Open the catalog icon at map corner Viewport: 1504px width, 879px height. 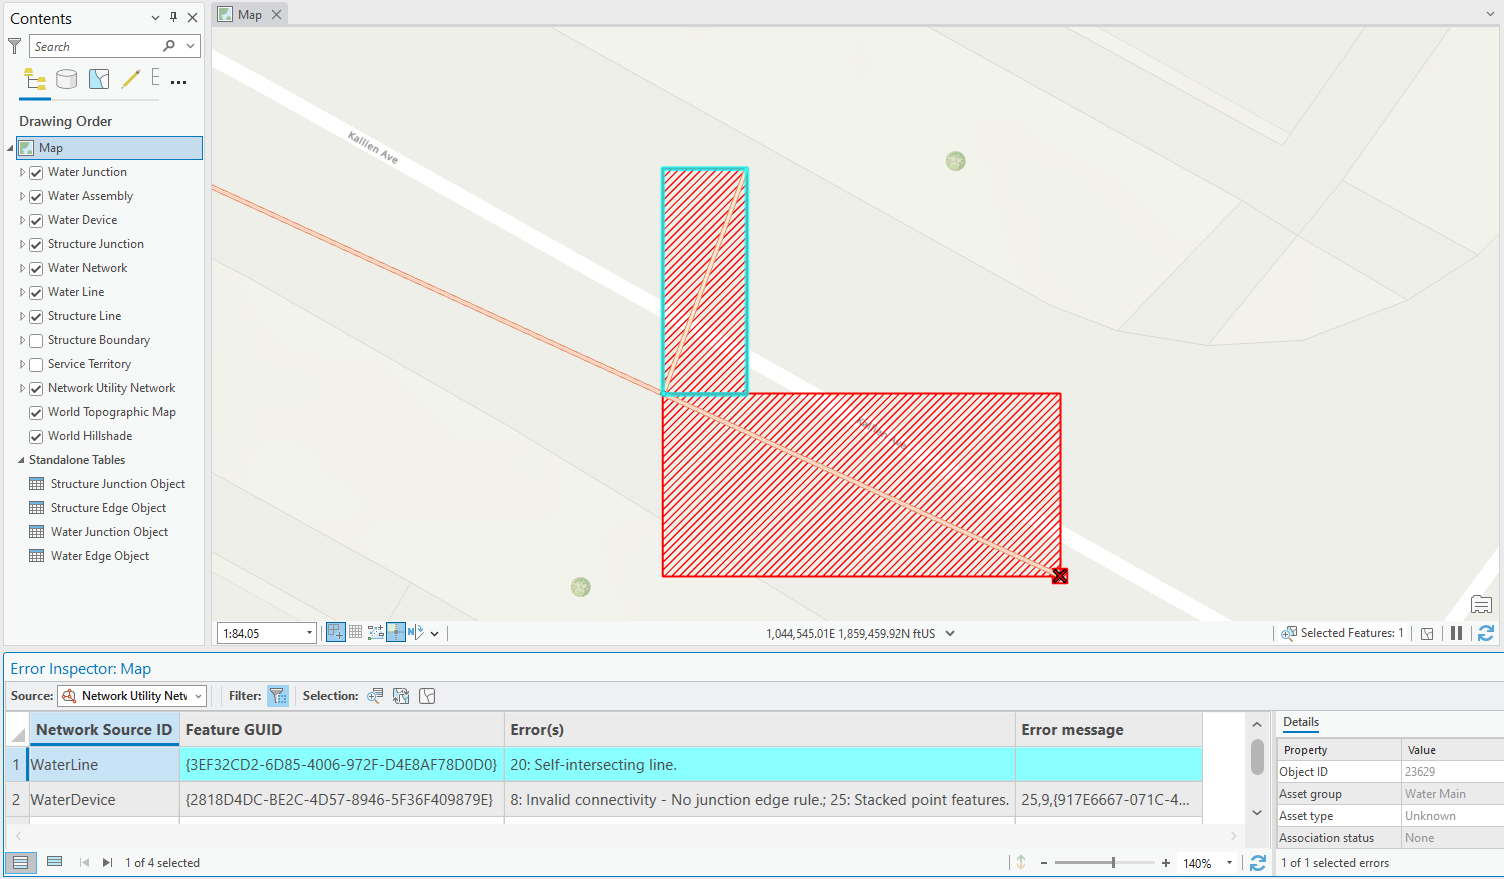pyautogui.click(x=1481, y=604)
